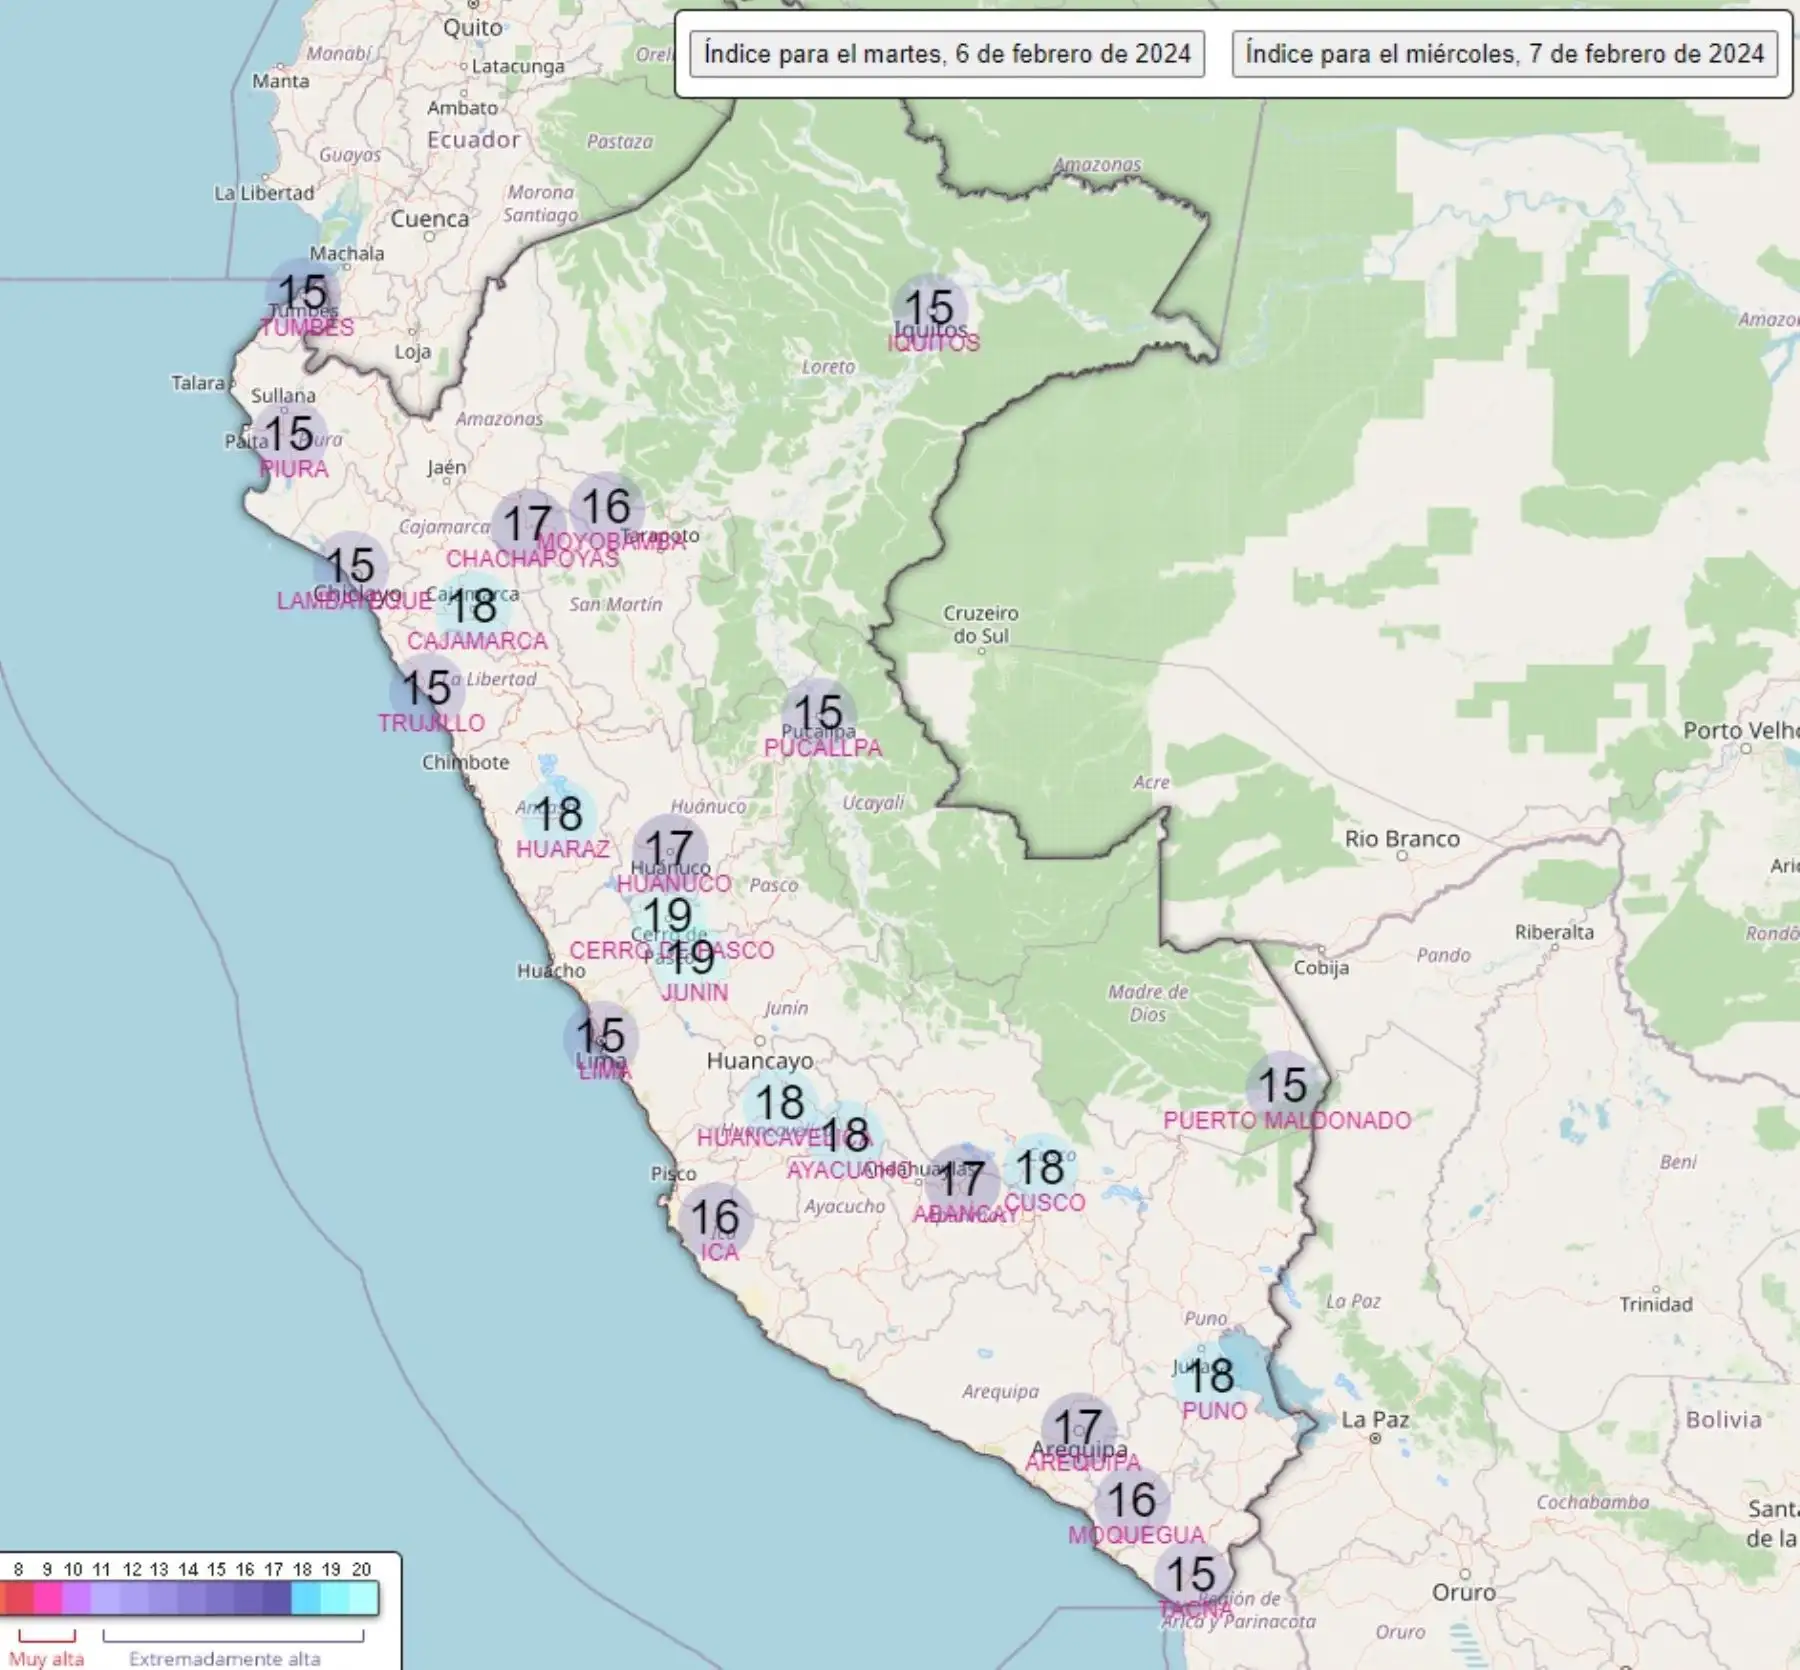
Task: Click the CAJAMARCA pink city label
Action: click(477, 641)
